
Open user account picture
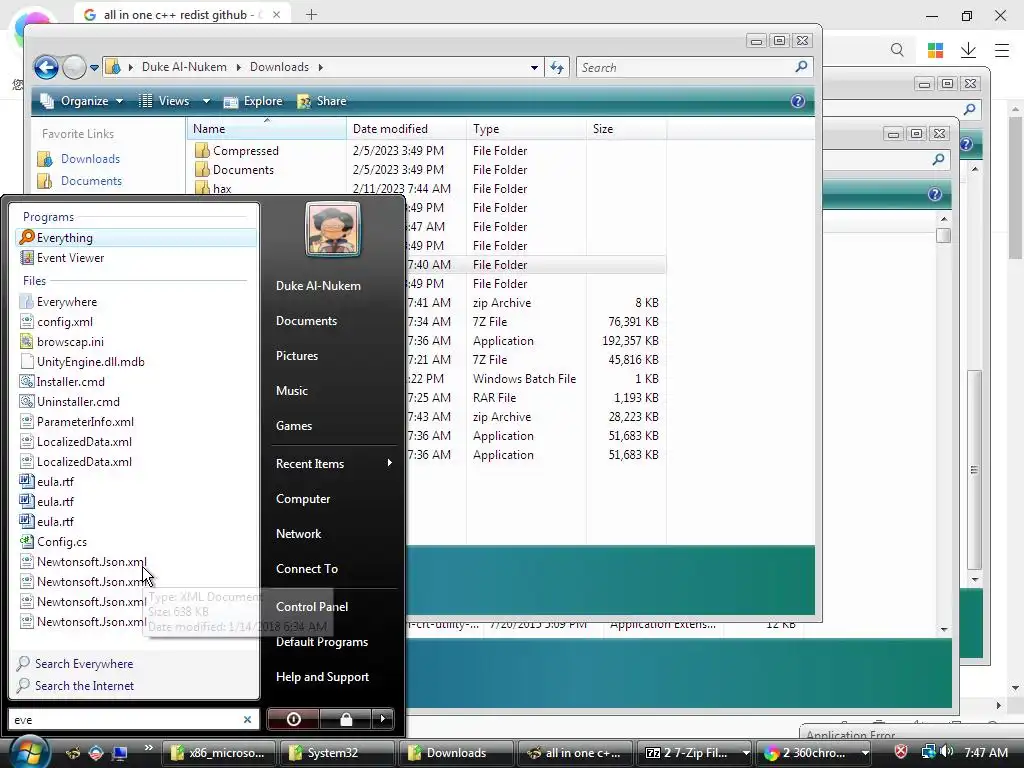point(332,229)
